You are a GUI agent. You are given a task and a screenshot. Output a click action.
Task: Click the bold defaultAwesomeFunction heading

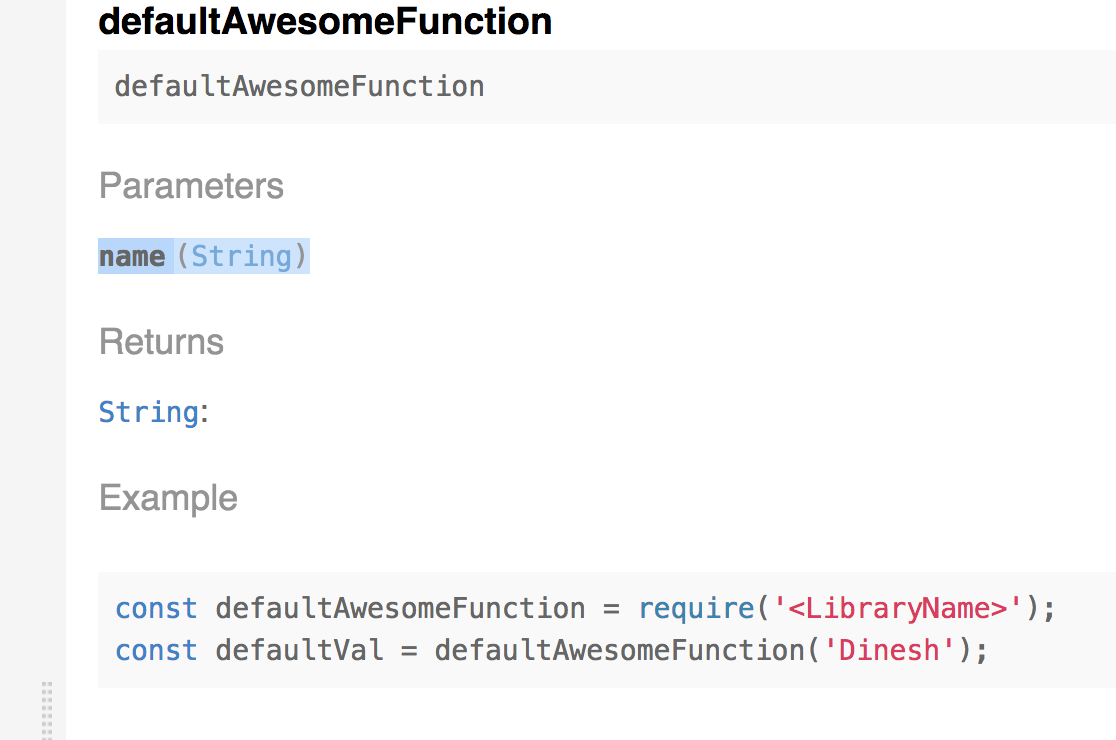pos(325,21)
